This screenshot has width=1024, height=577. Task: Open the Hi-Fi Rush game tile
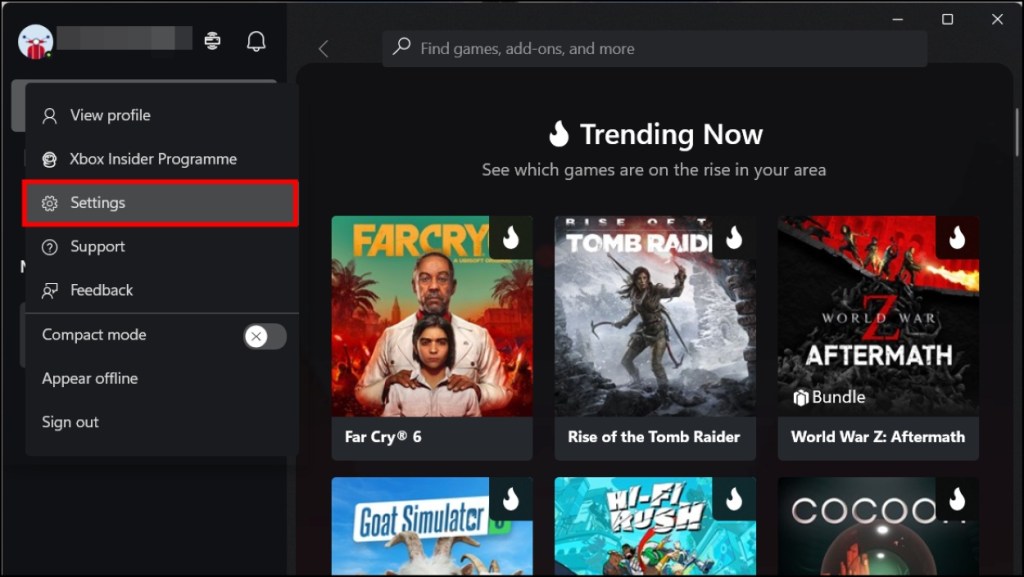(655, 526)
